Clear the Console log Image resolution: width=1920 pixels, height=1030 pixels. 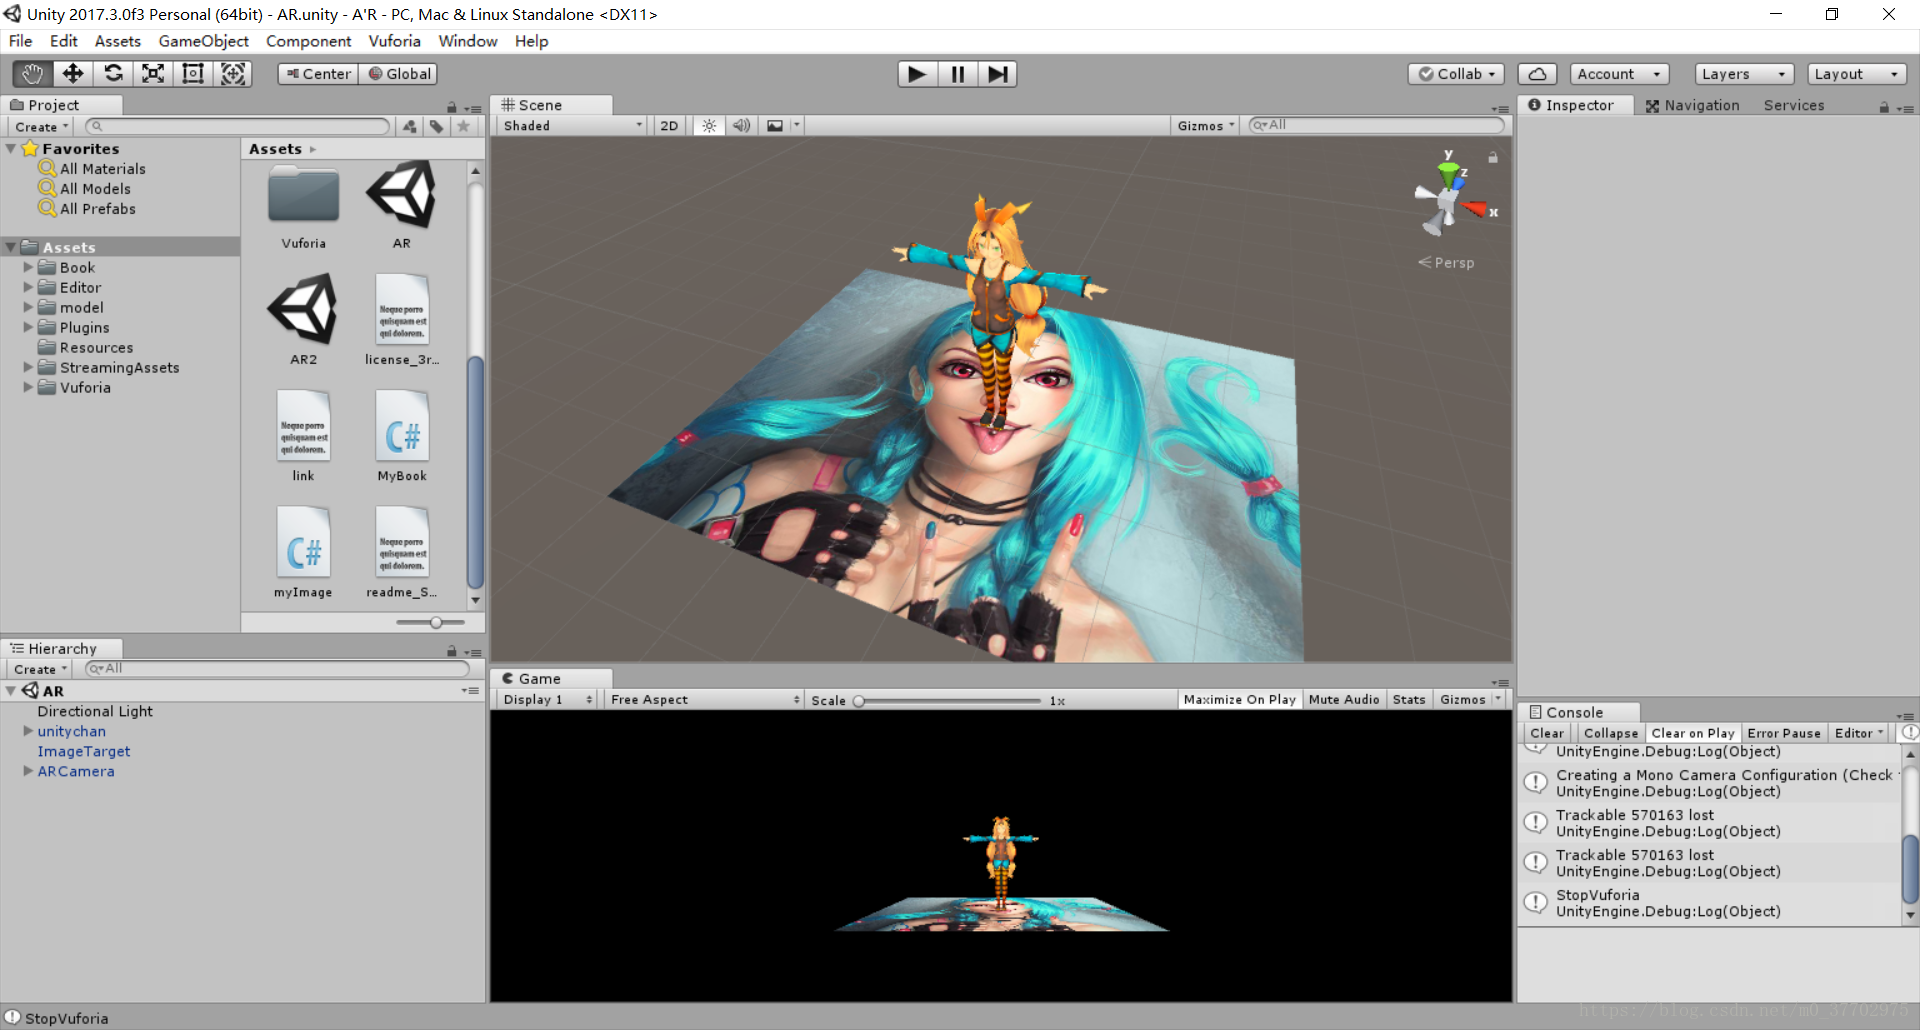coord(1547,733)
